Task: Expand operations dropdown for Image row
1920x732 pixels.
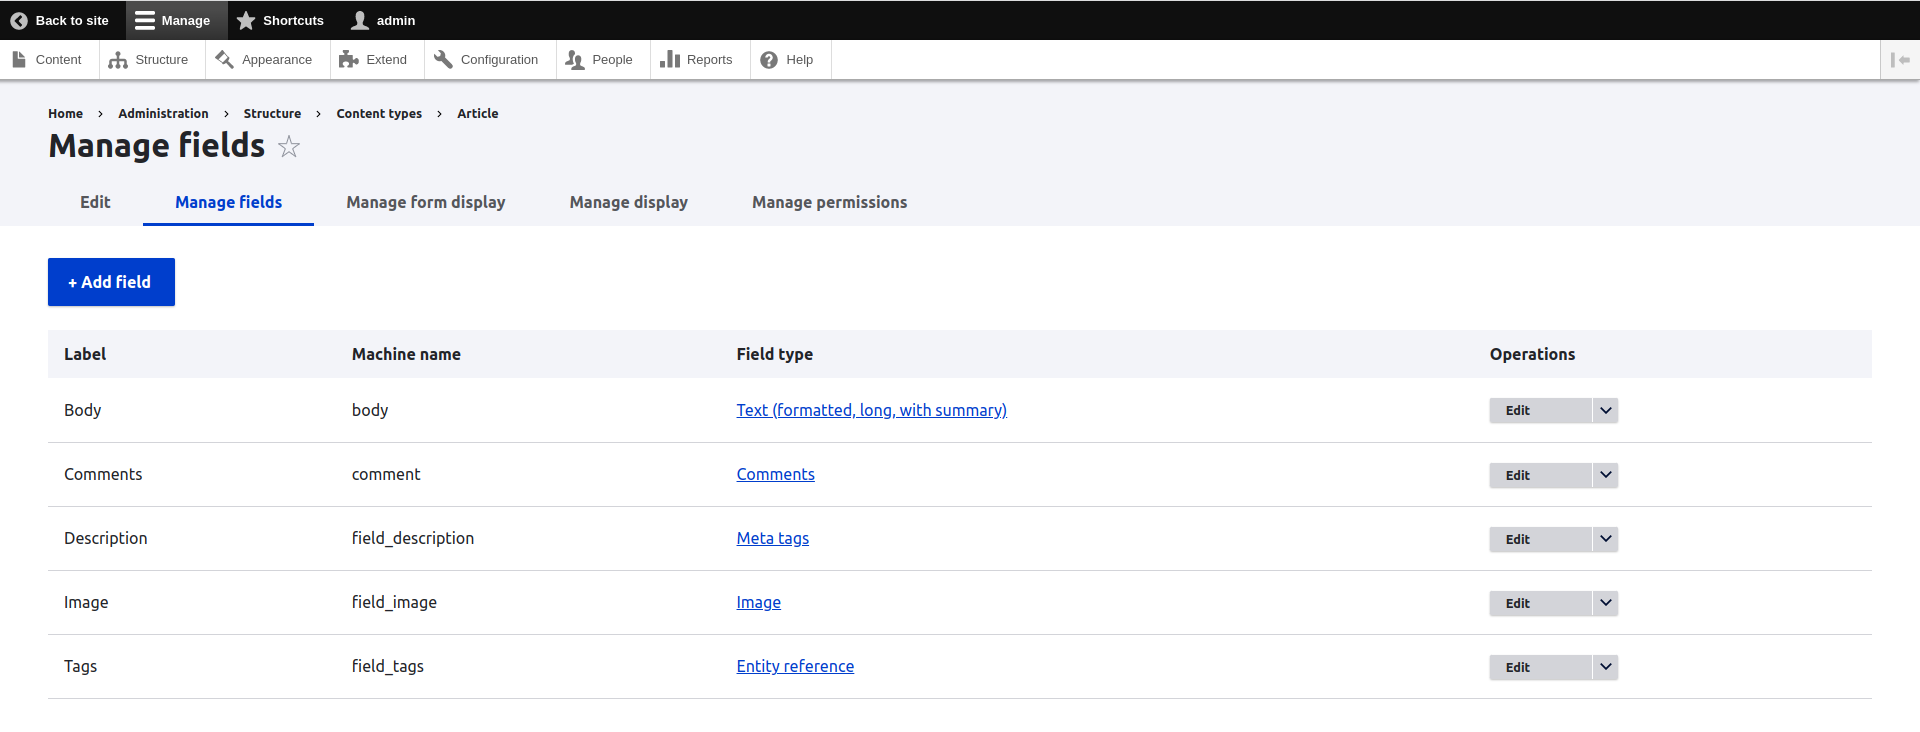Action: pos(1605,603)
